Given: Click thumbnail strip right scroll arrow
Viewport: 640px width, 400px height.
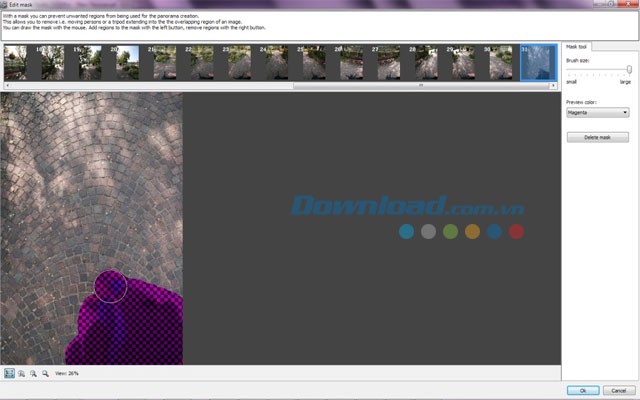Looking at the screenshot, I should coord(553,86).
